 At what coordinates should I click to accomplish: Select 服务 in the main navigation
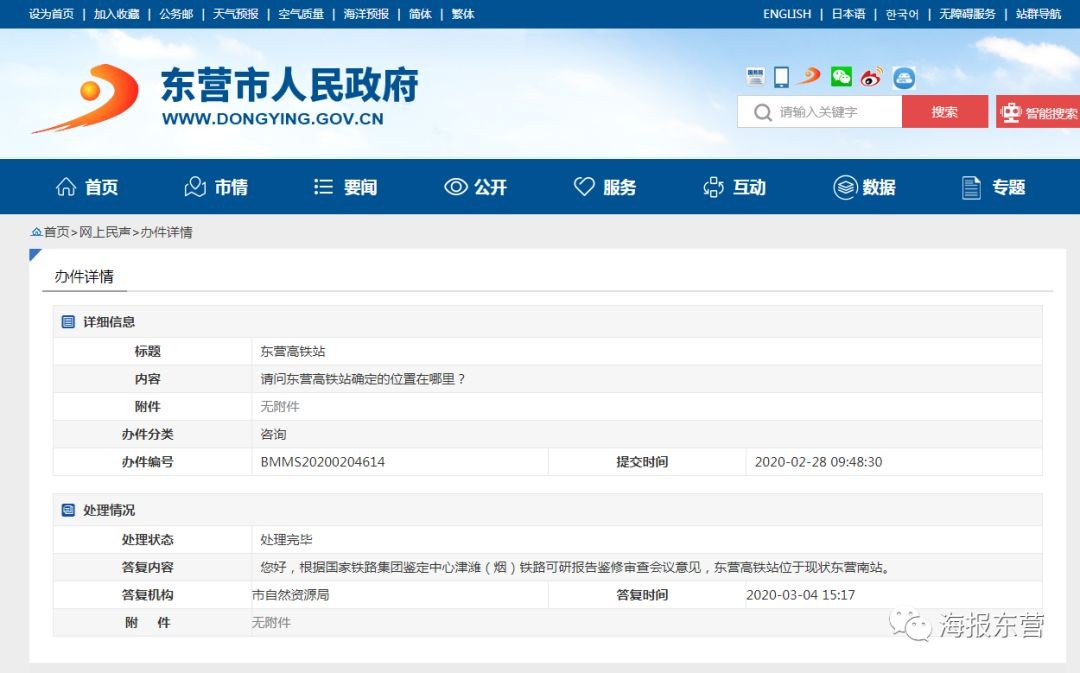point(605,187)
